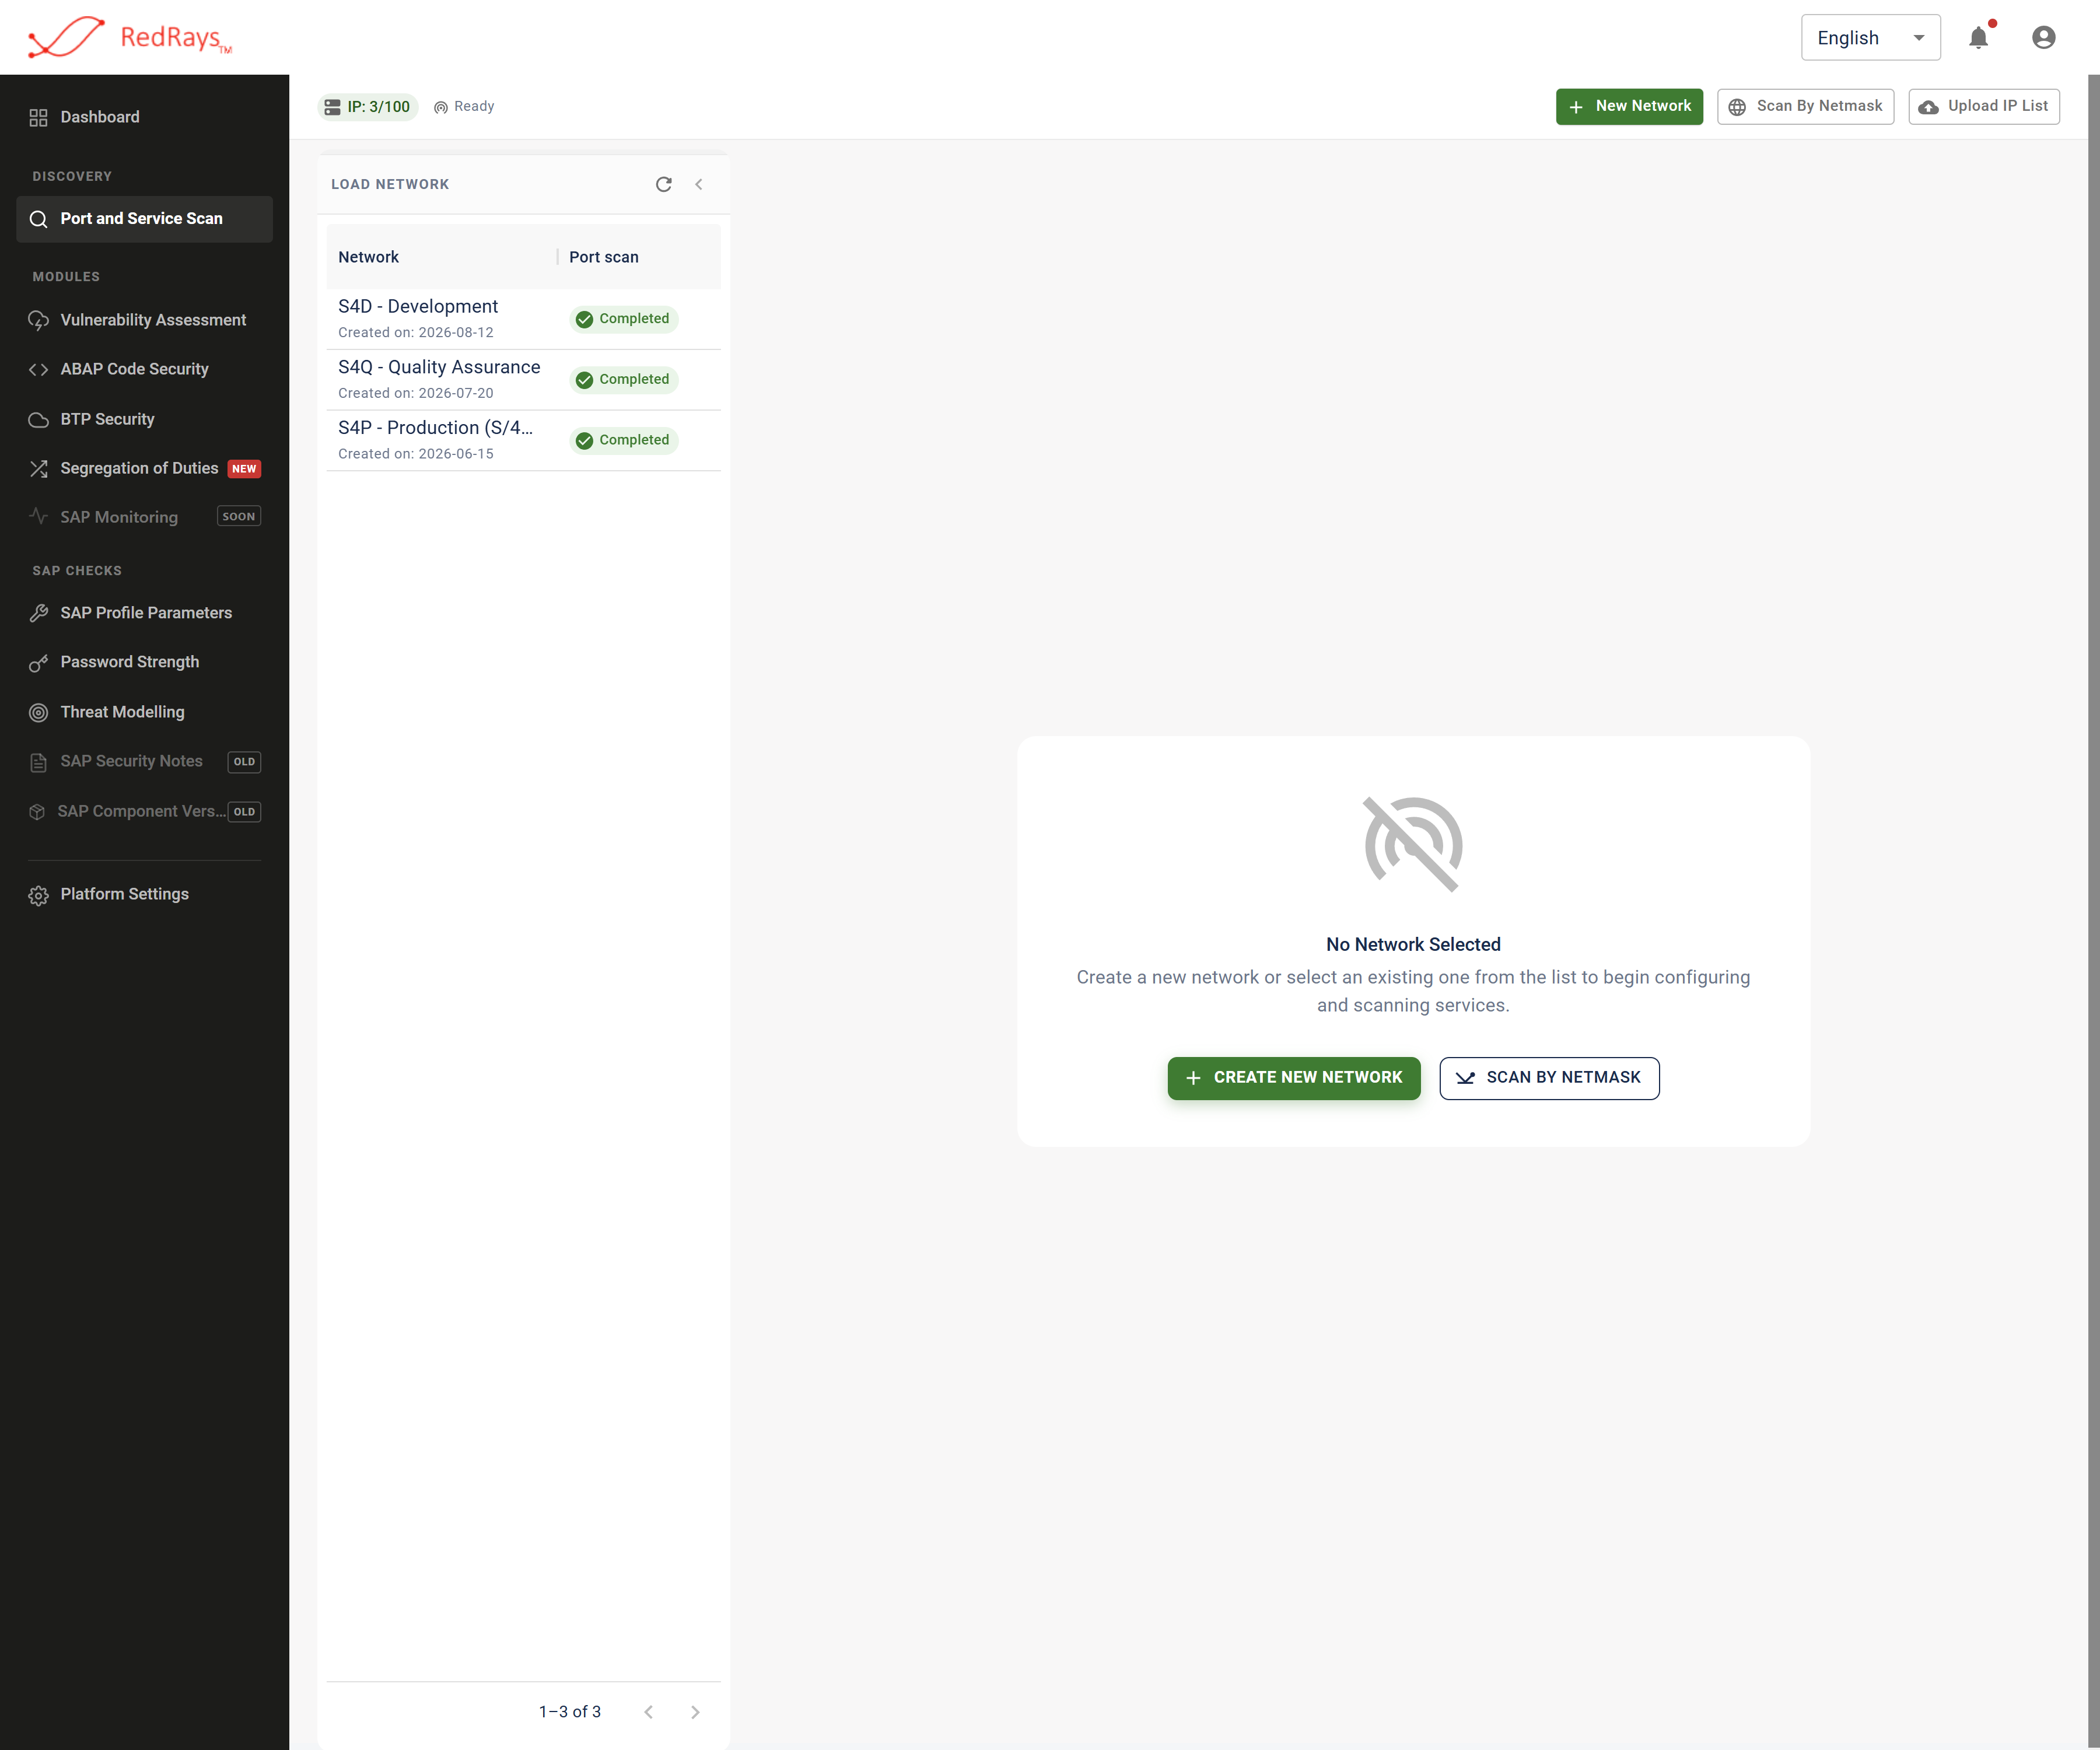Click the IP: 3/100 usage chip
2100x1750 pixels.
point(367,107)
